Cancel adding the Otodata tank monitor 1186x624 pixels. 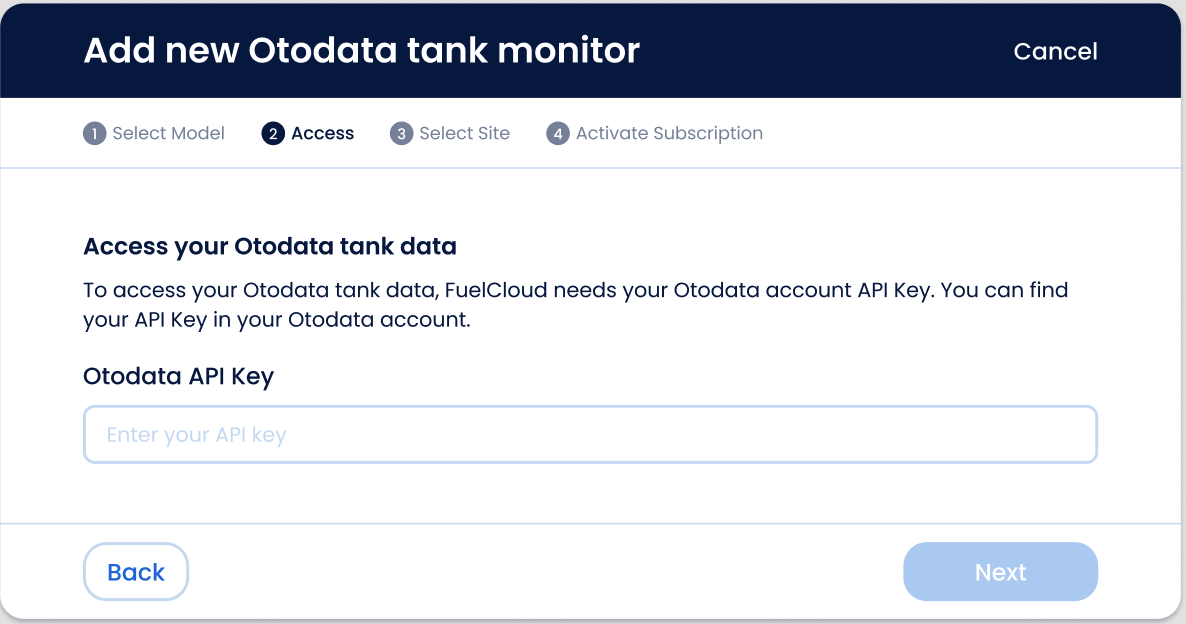click(x=1055, y=51)
